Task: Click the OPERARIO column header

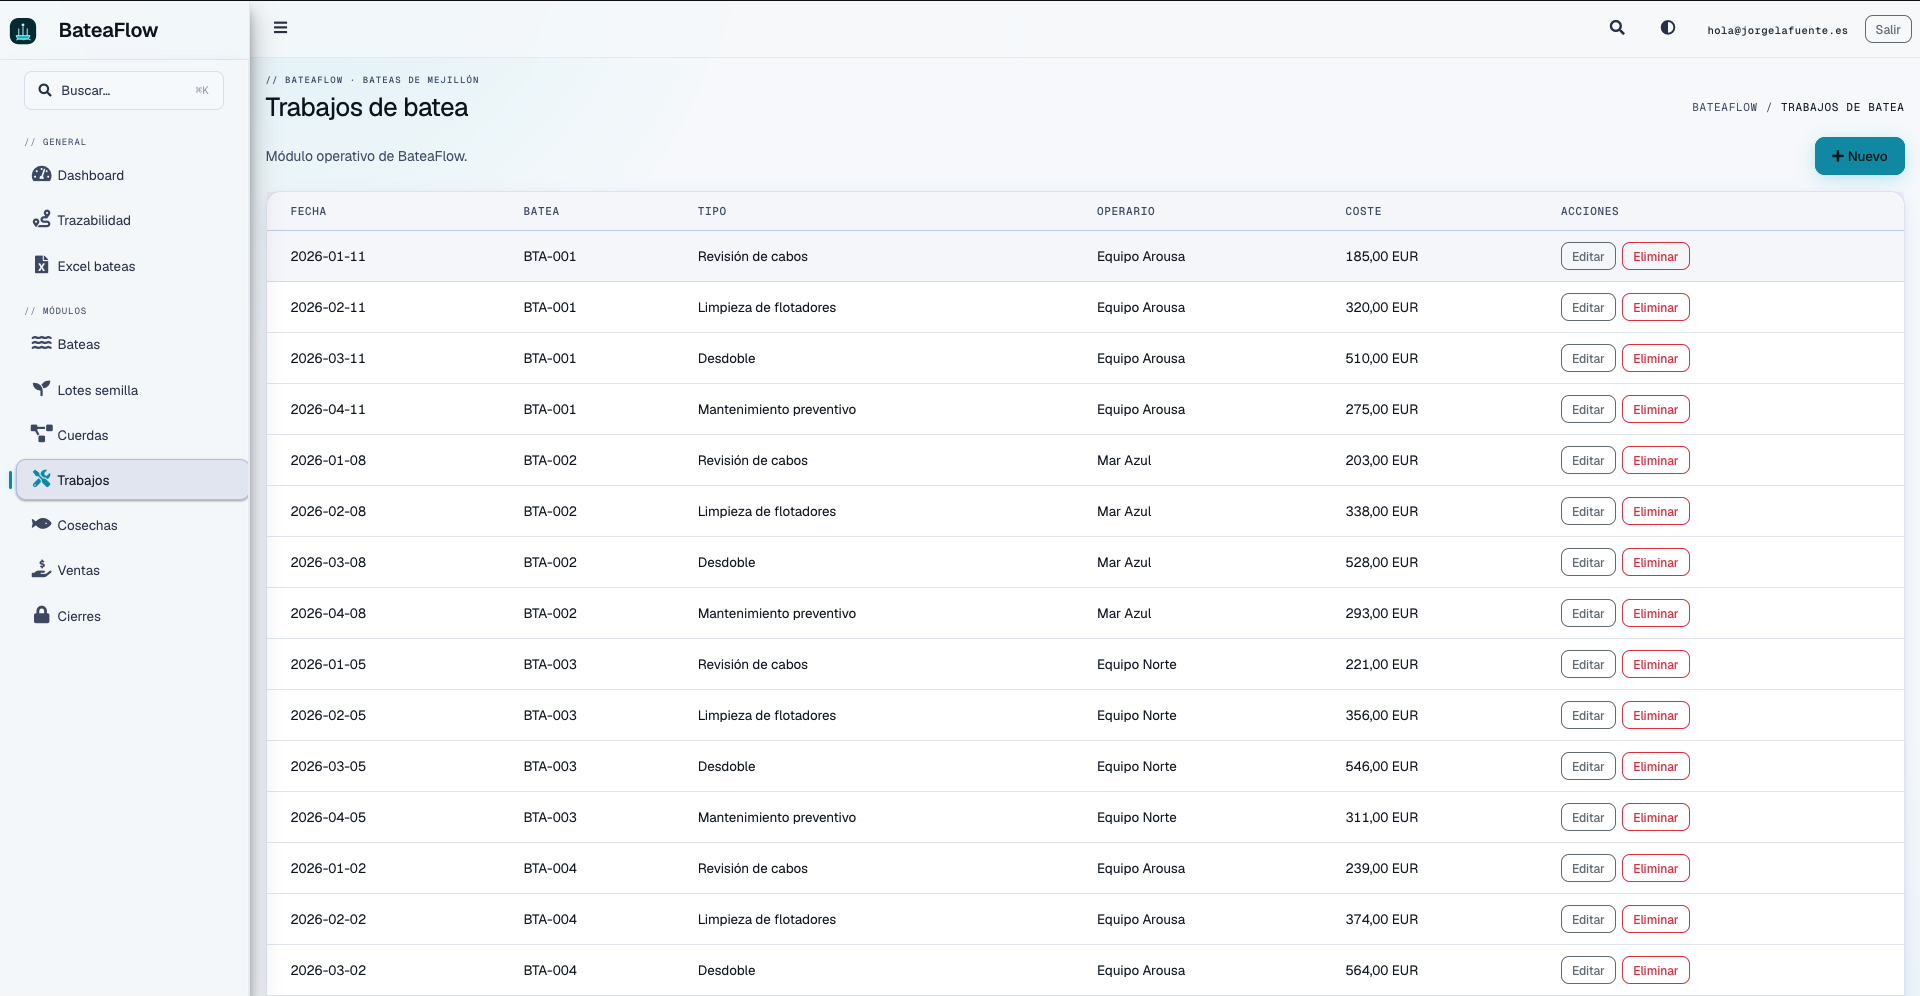Action: tap(1125, 211)
